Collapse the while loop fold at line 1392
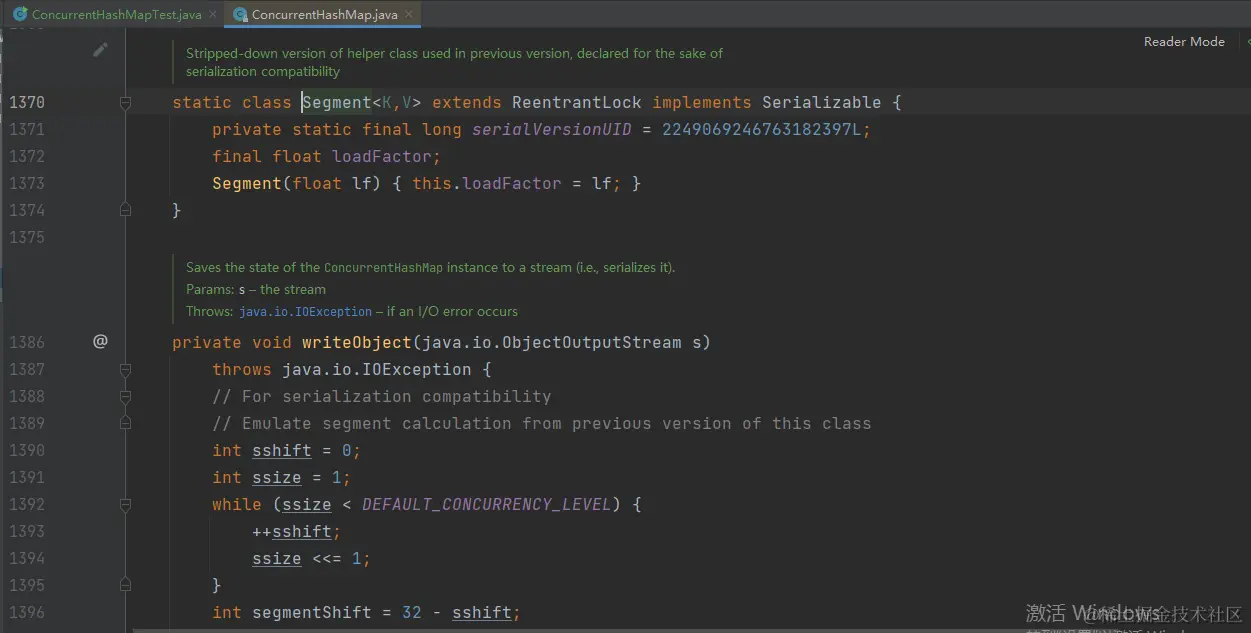The height and width of the screenshot is (633, 1251). (125, 504)
